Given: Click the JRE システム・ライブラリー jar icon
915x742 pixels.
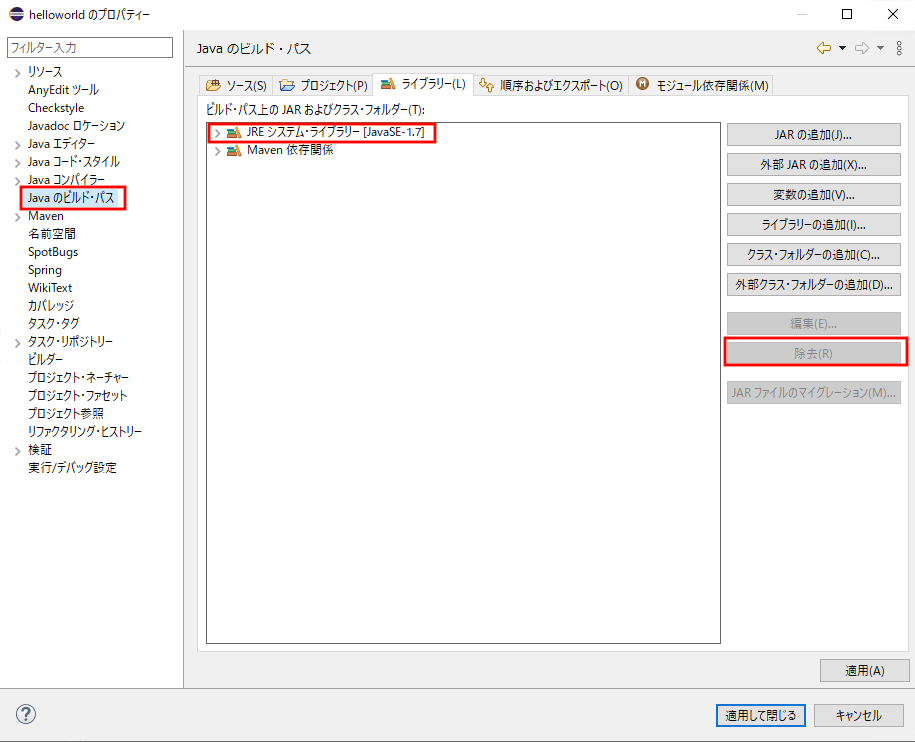Looking at the screenshot, I should 233,131.
